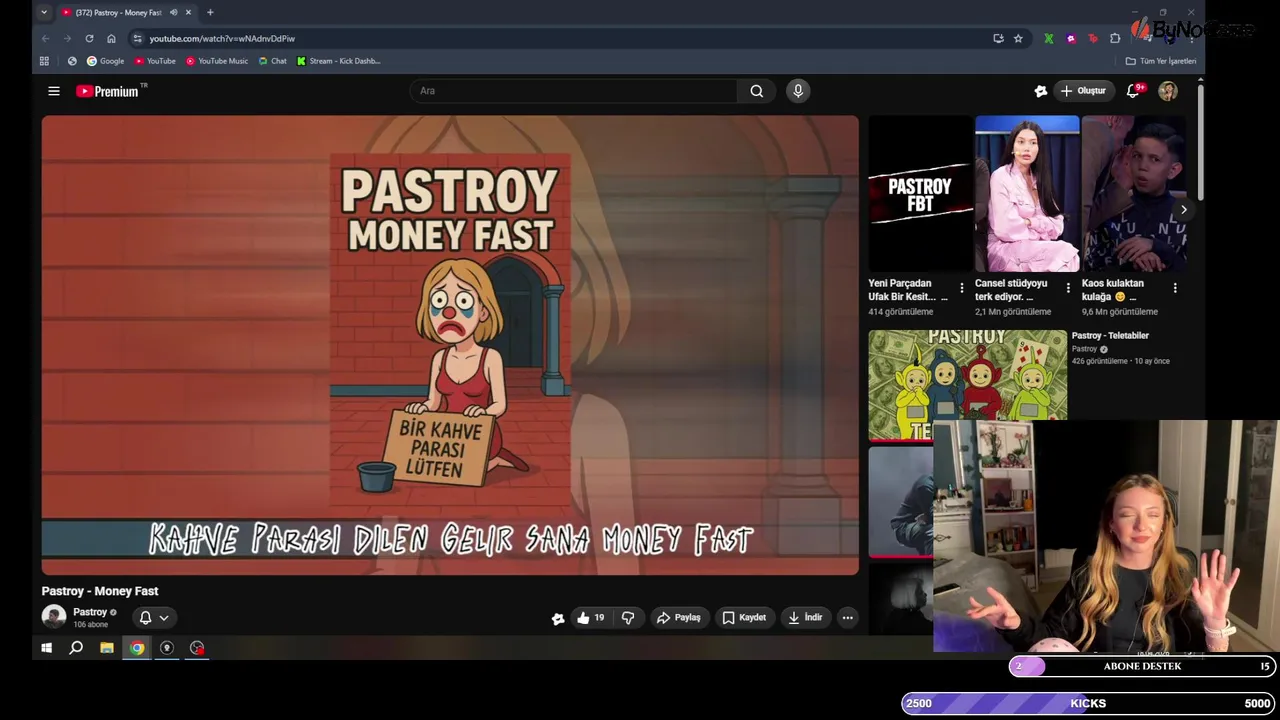Screen dimensions: 1280x720
Task: Open options for Yeni Parçadan Ufak short
Action: 962,288
